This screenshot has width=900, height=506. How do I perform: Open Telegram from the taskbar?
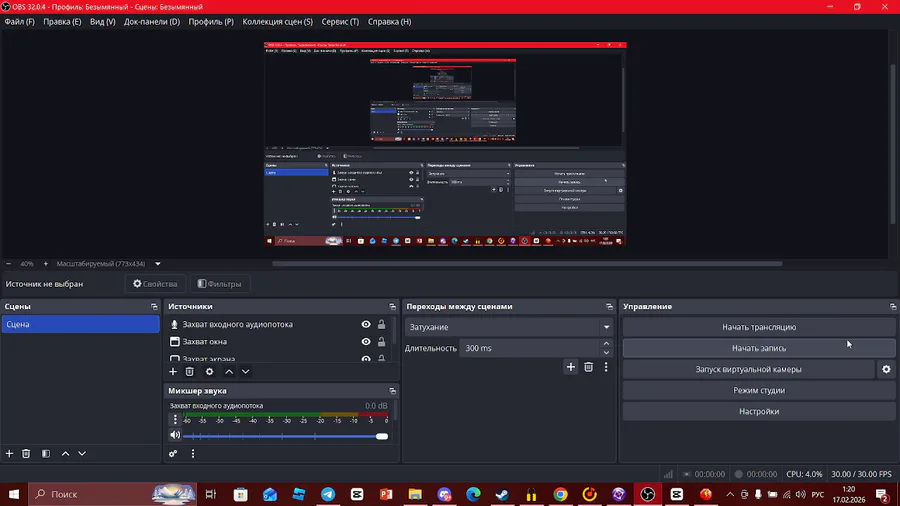click(x=328, y=494)
